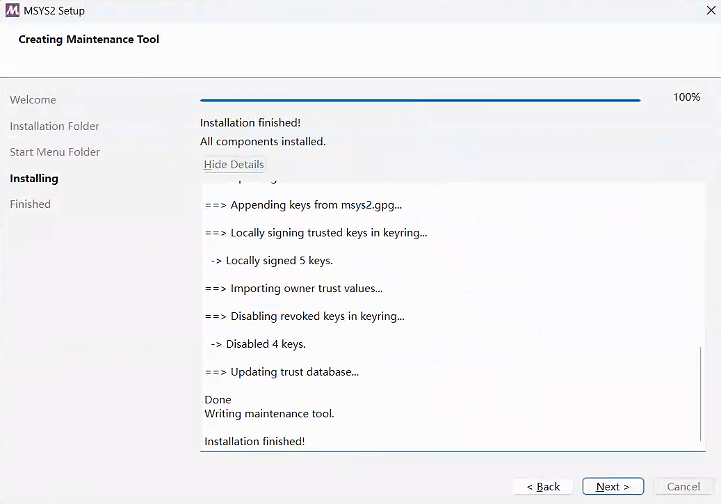The image size is (721, 504).
Task: Click last 'Installation finished!' log line
Action: [x=255, y=441]
